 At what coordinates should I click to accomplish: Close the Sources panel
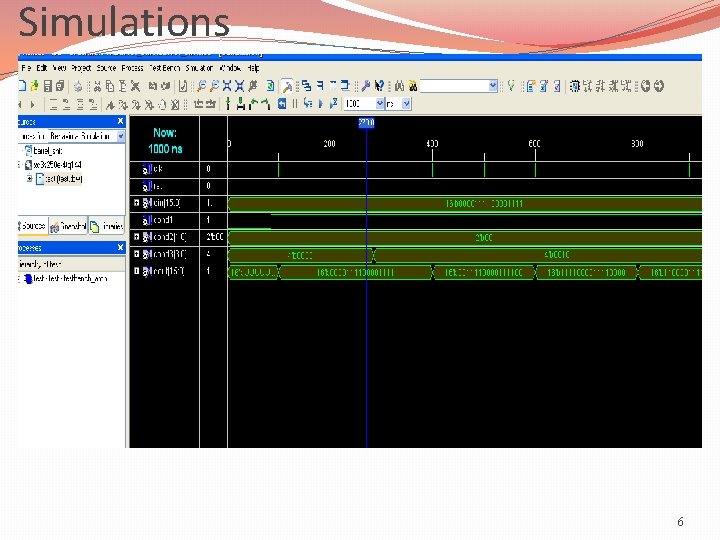click(x=120, y=121)
